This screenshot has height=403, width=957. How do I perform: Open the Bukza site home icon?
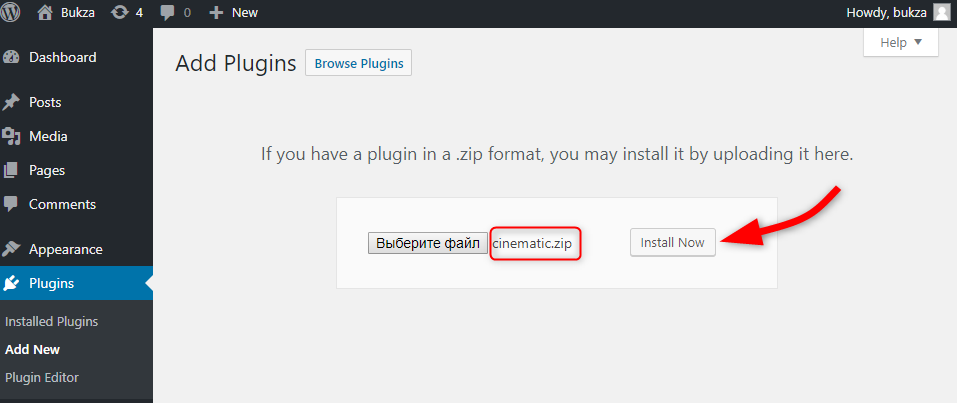tap(46, 12)
